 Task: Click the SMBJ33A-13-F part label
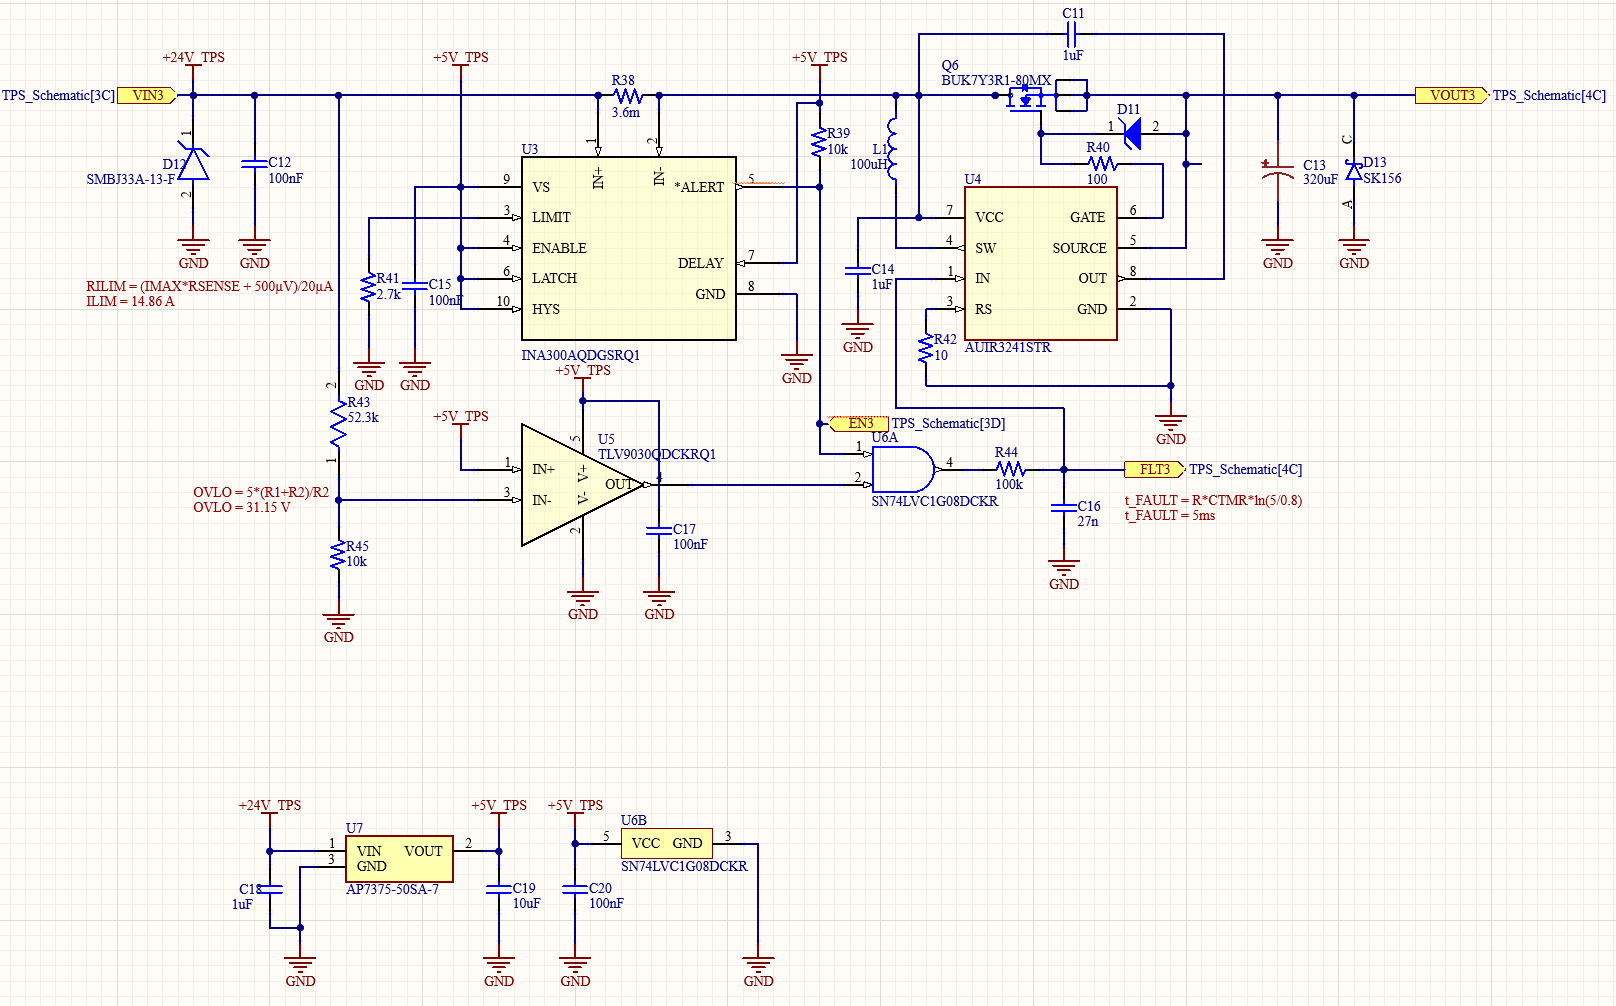[130, 179]
